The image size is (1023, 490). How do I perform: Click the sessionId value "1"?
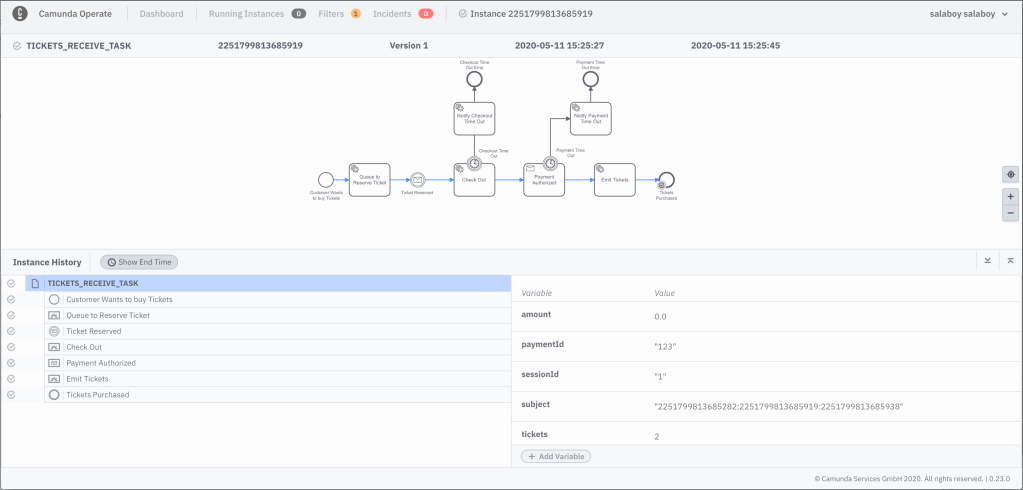point(661,376)
